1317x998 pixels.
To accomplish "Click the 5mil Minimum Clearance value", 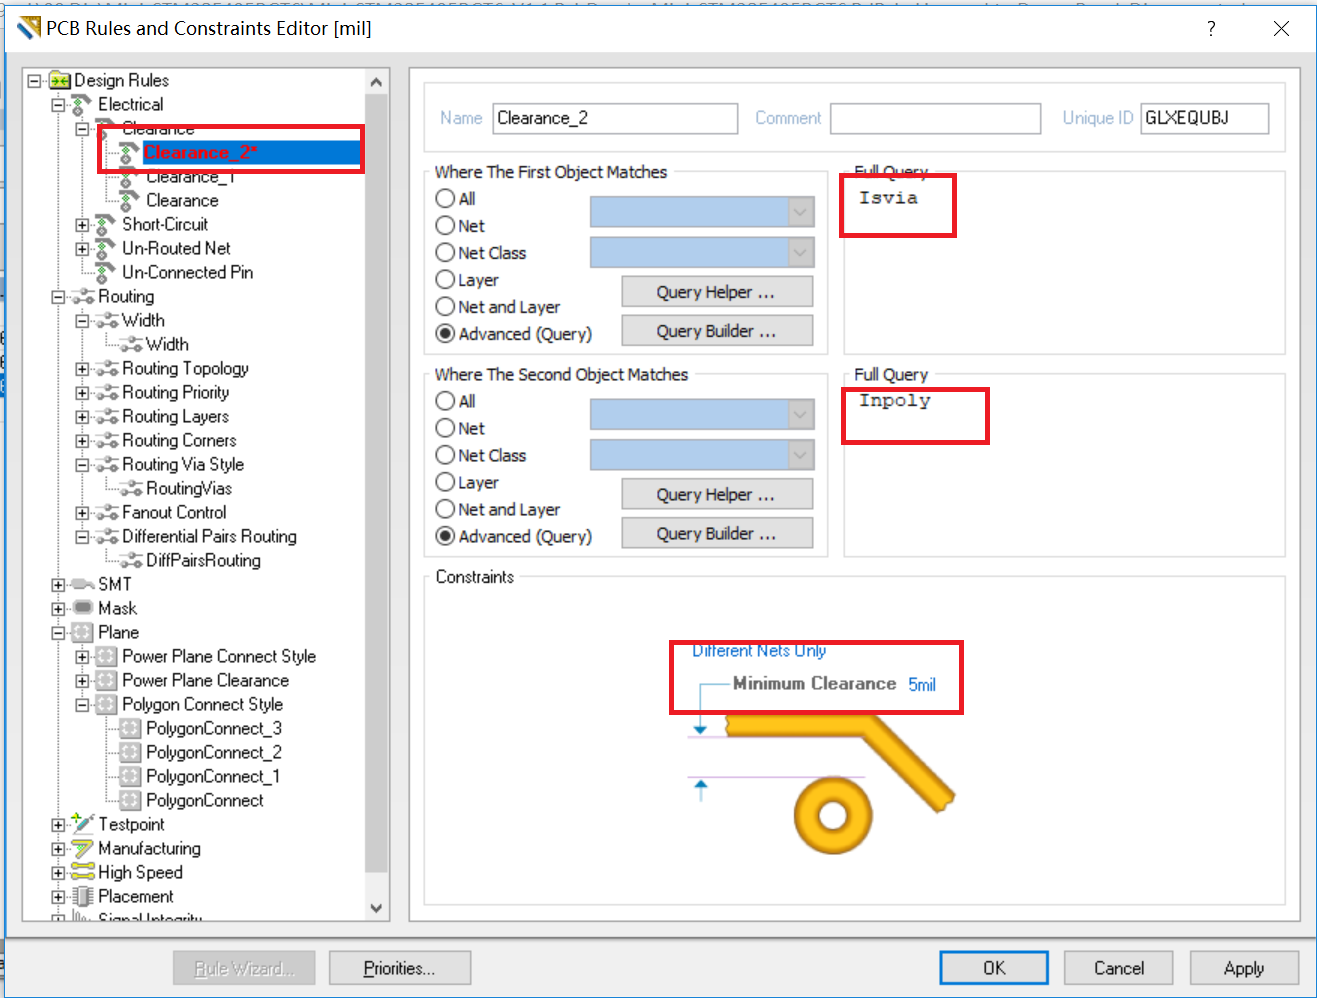I will tap(921, 685).
